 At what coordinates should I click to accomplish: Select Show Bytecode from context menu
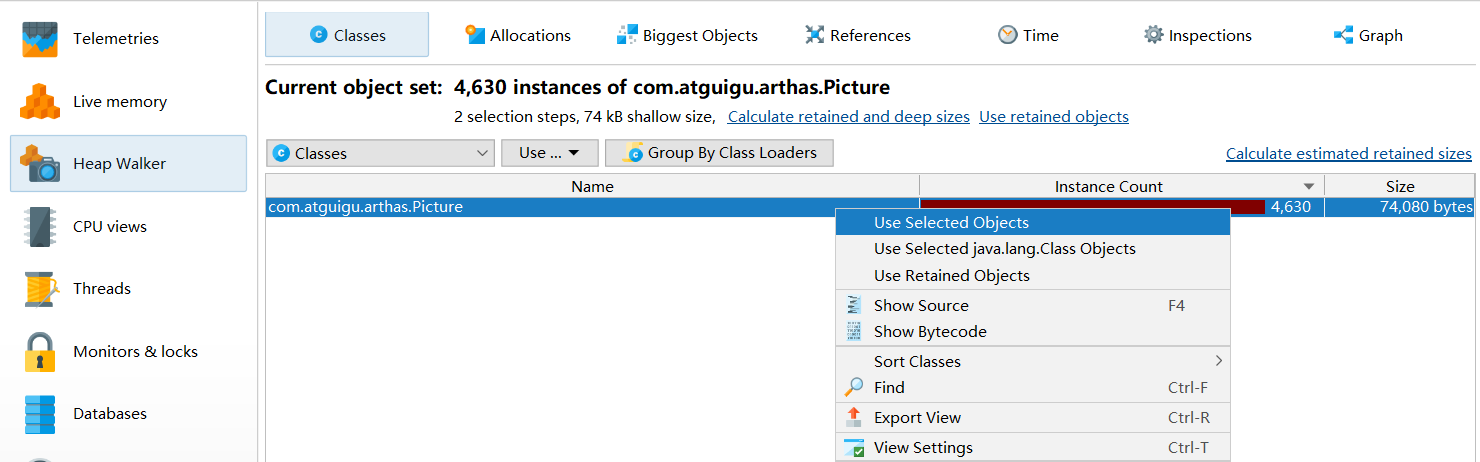(930, 332)
